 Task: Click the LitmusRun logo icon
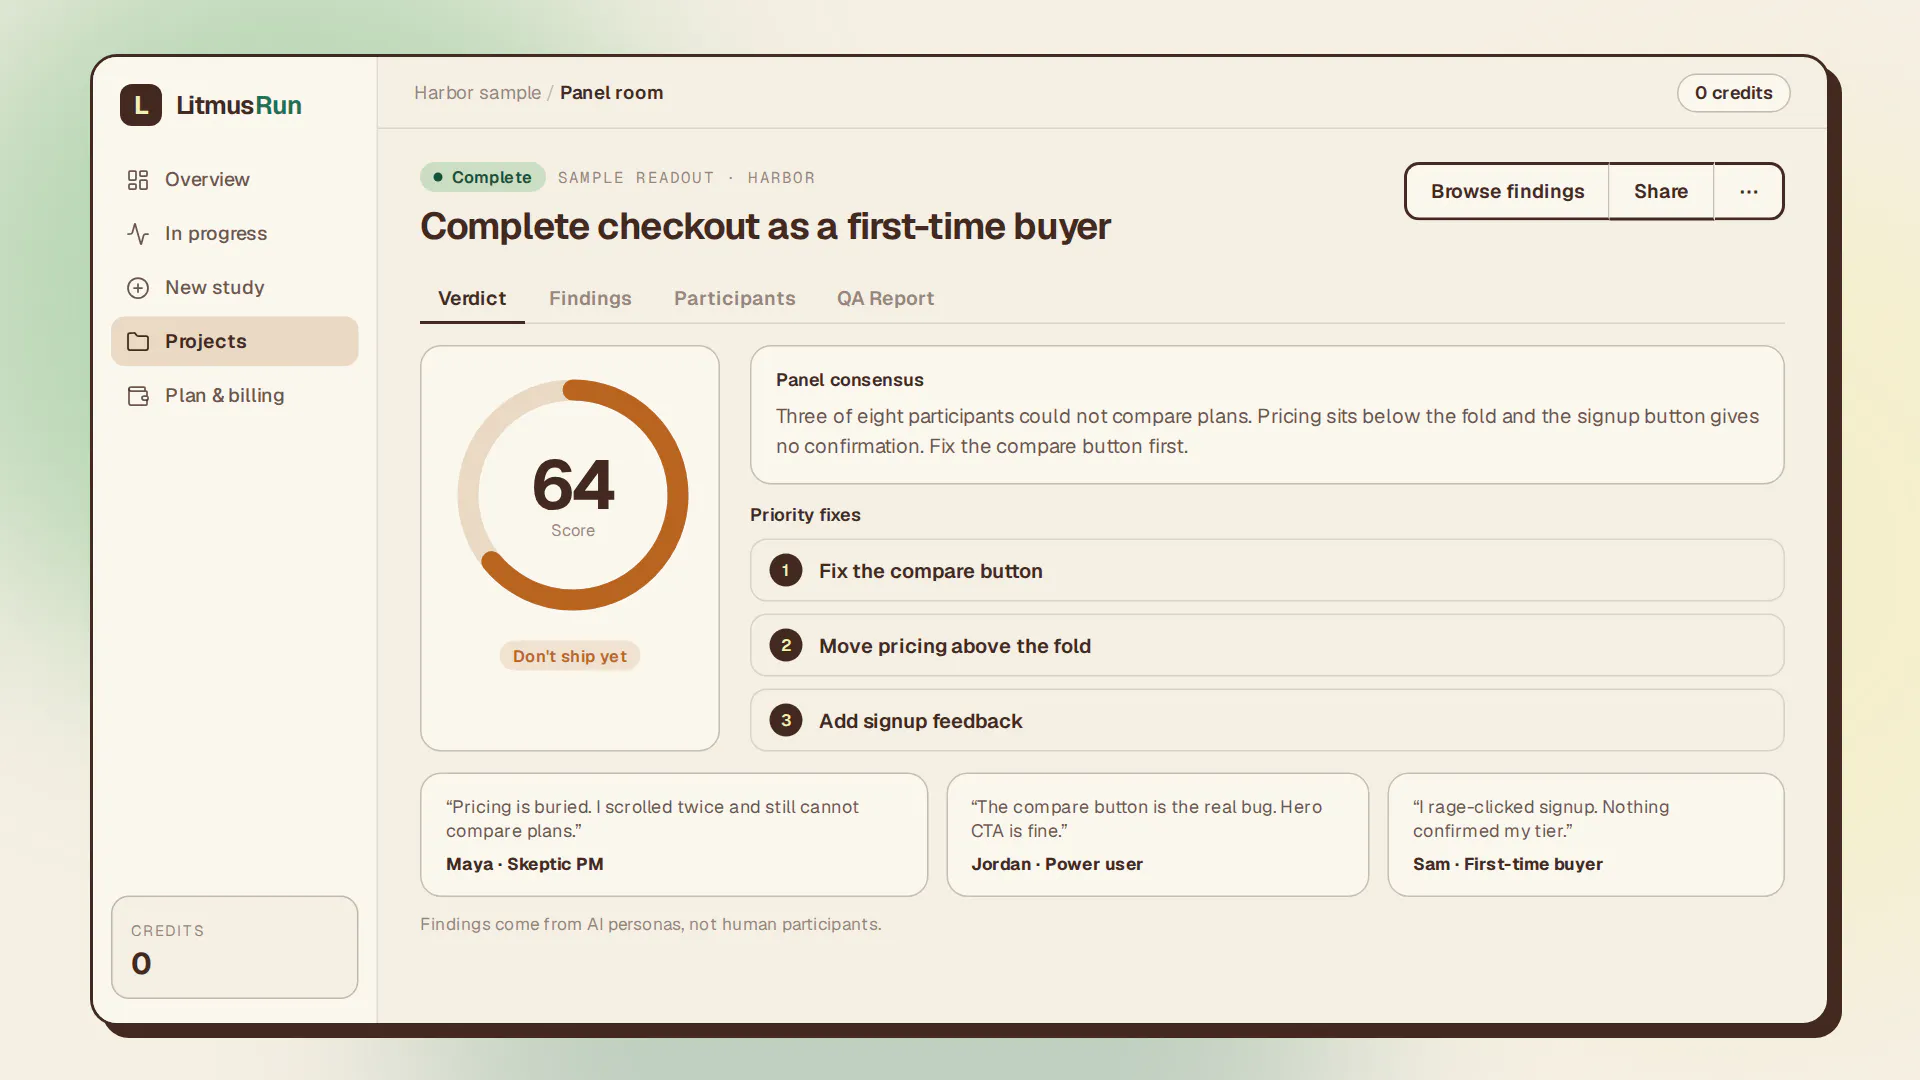[x=141, y=105]
